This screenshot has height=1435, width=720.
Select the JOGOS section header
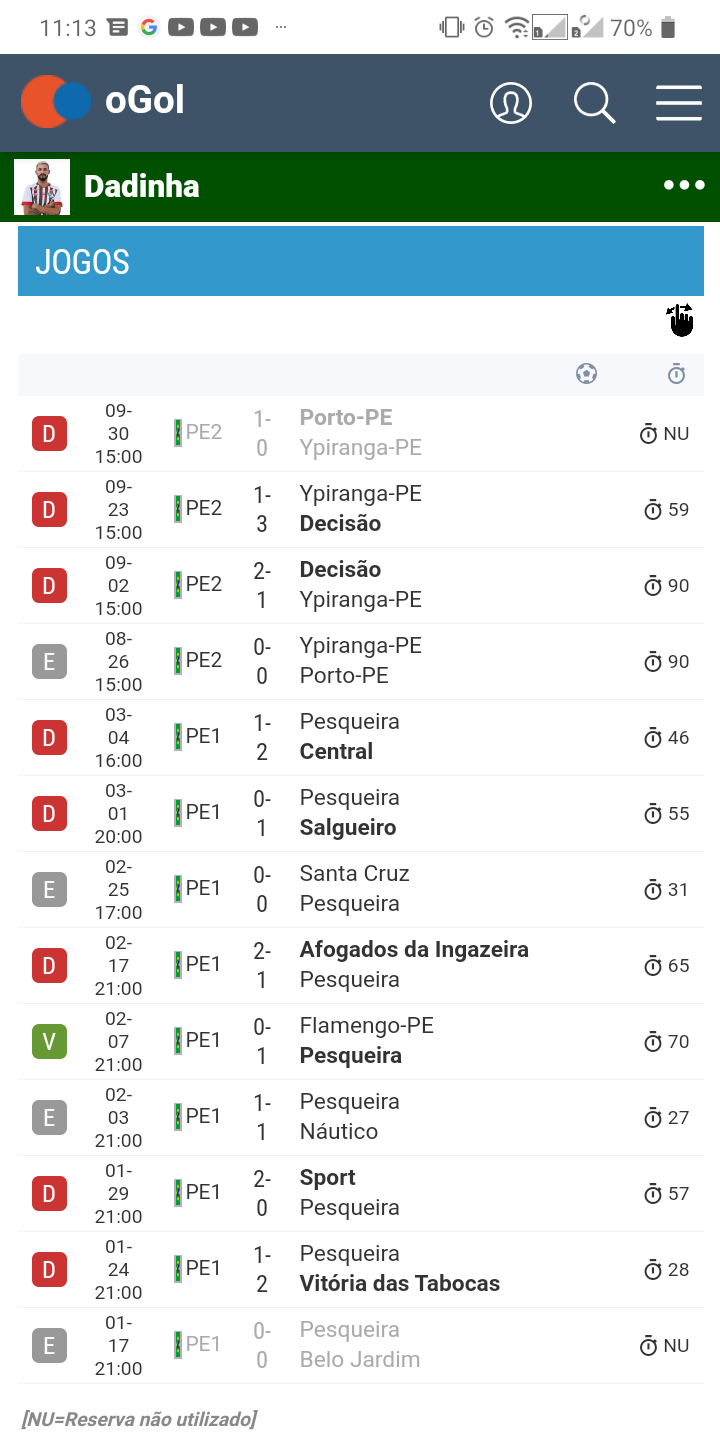coord(360,262)
